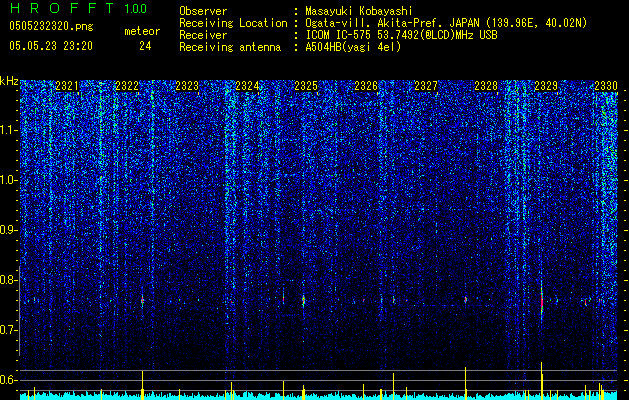Click the Observer field label

pyautogui.click(x=203, y=11)
